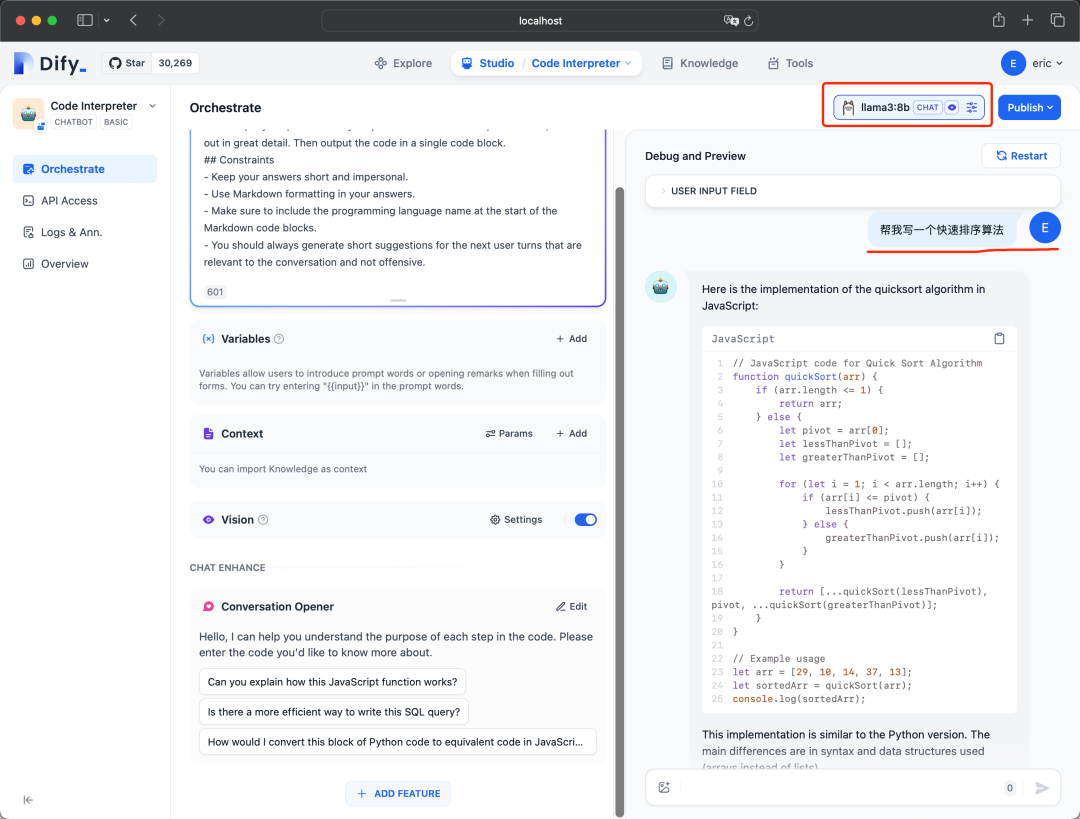Switch to the Studio tab
This screenshot has height=819, width=1080.
click(488, 63)
